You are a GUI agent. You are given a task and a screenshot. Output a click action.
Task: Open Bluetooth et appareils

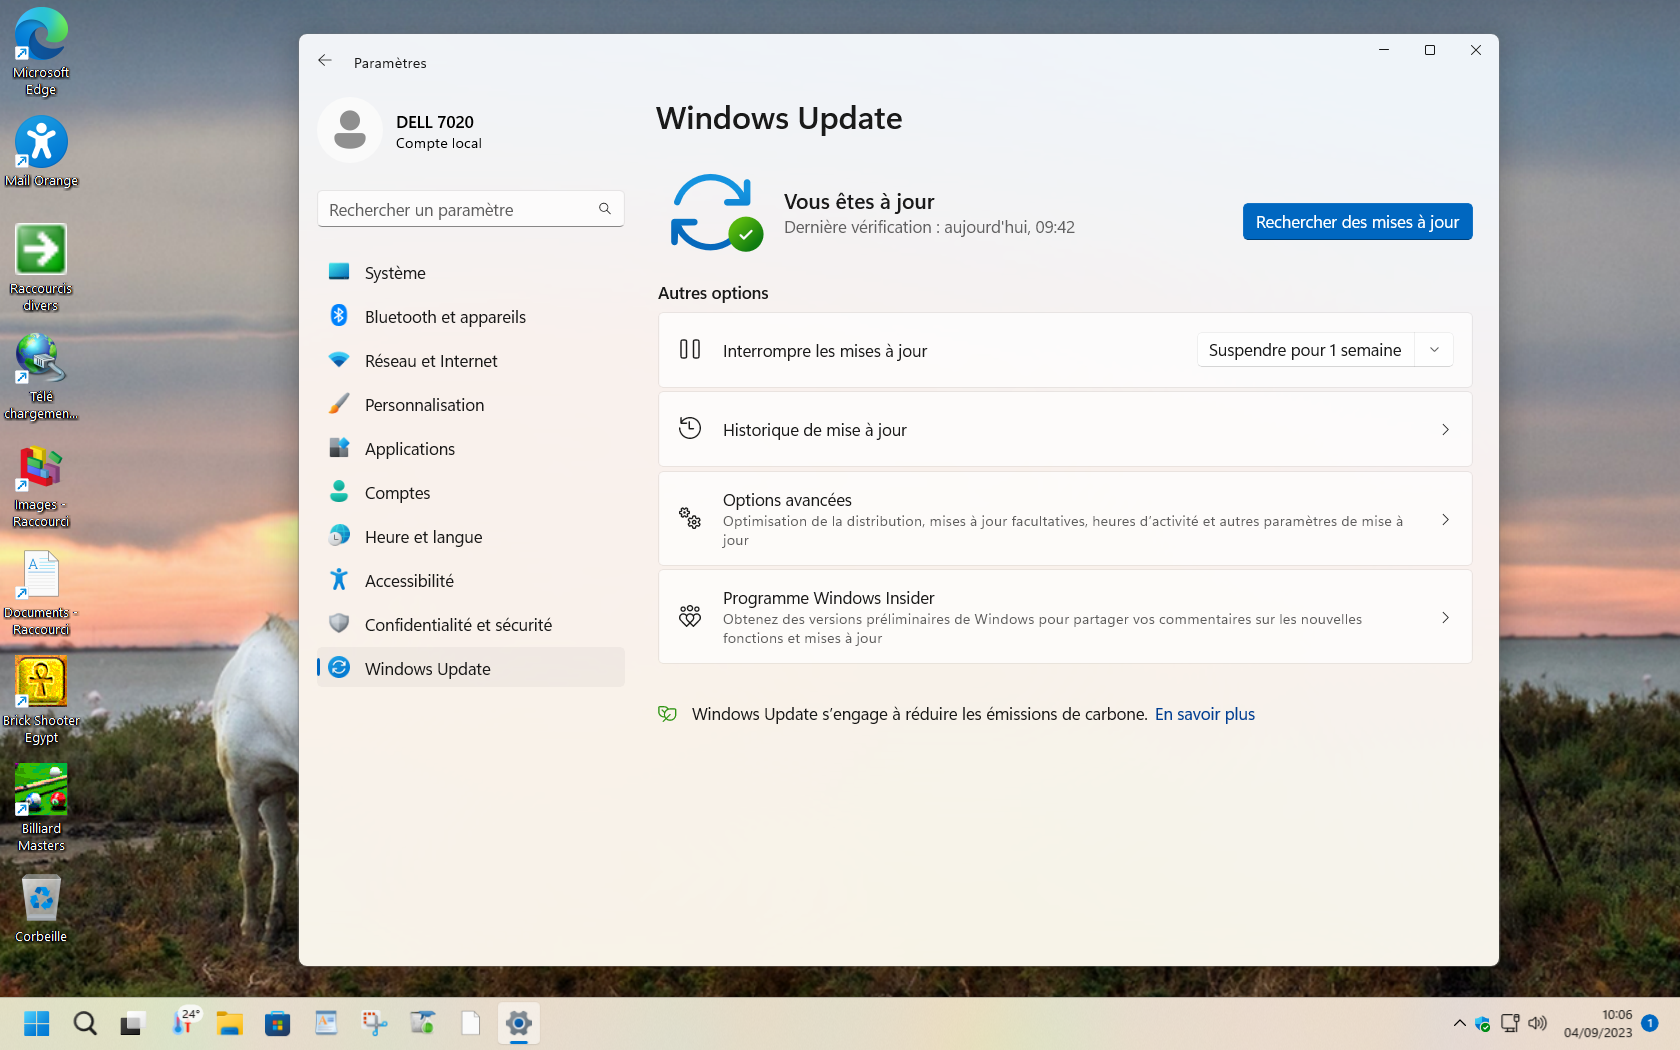click(x=470, y=317)
